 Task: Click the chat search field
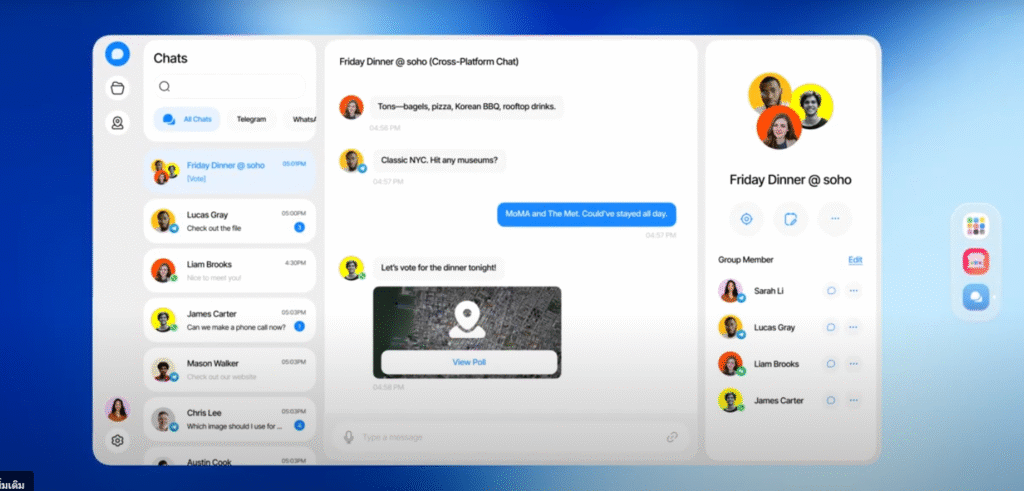230,86
